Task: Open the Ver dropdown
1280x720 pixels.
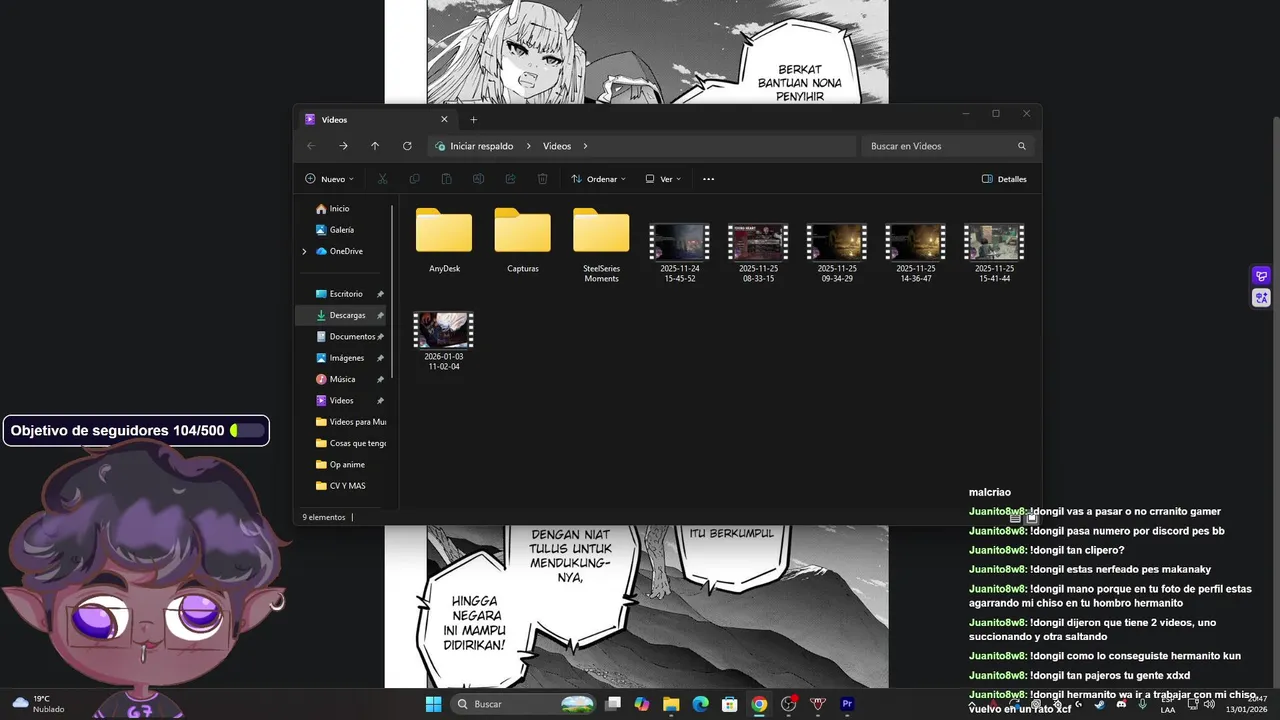Action: [663, 179]
